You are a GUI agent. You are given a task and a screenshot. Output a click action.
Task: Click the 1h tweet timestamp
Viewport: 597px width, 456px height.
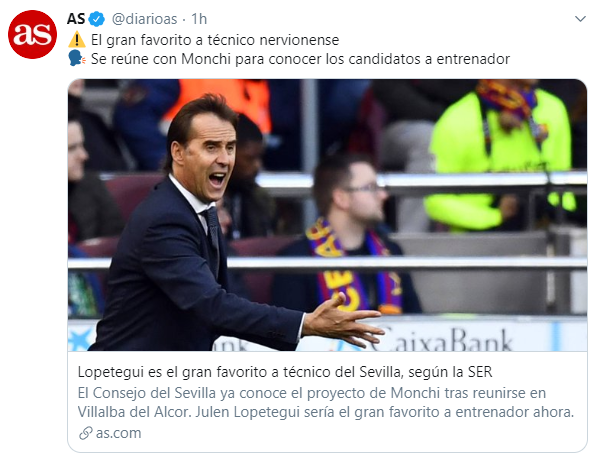pos(199,19)
